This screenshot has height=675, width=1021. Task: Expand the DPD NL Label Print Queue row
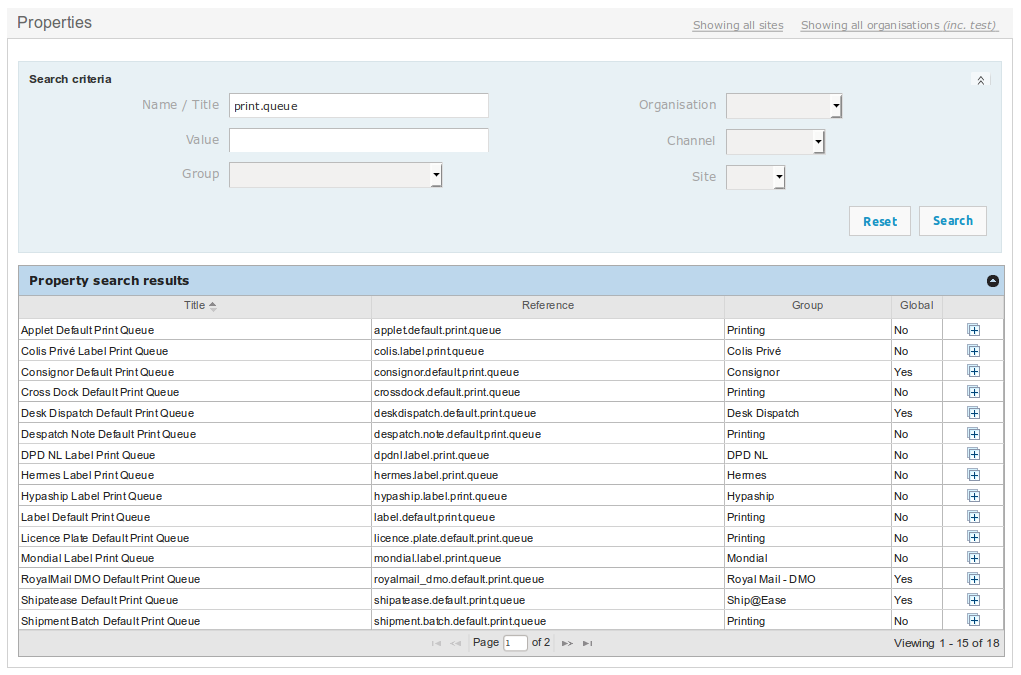click(973, 454)
